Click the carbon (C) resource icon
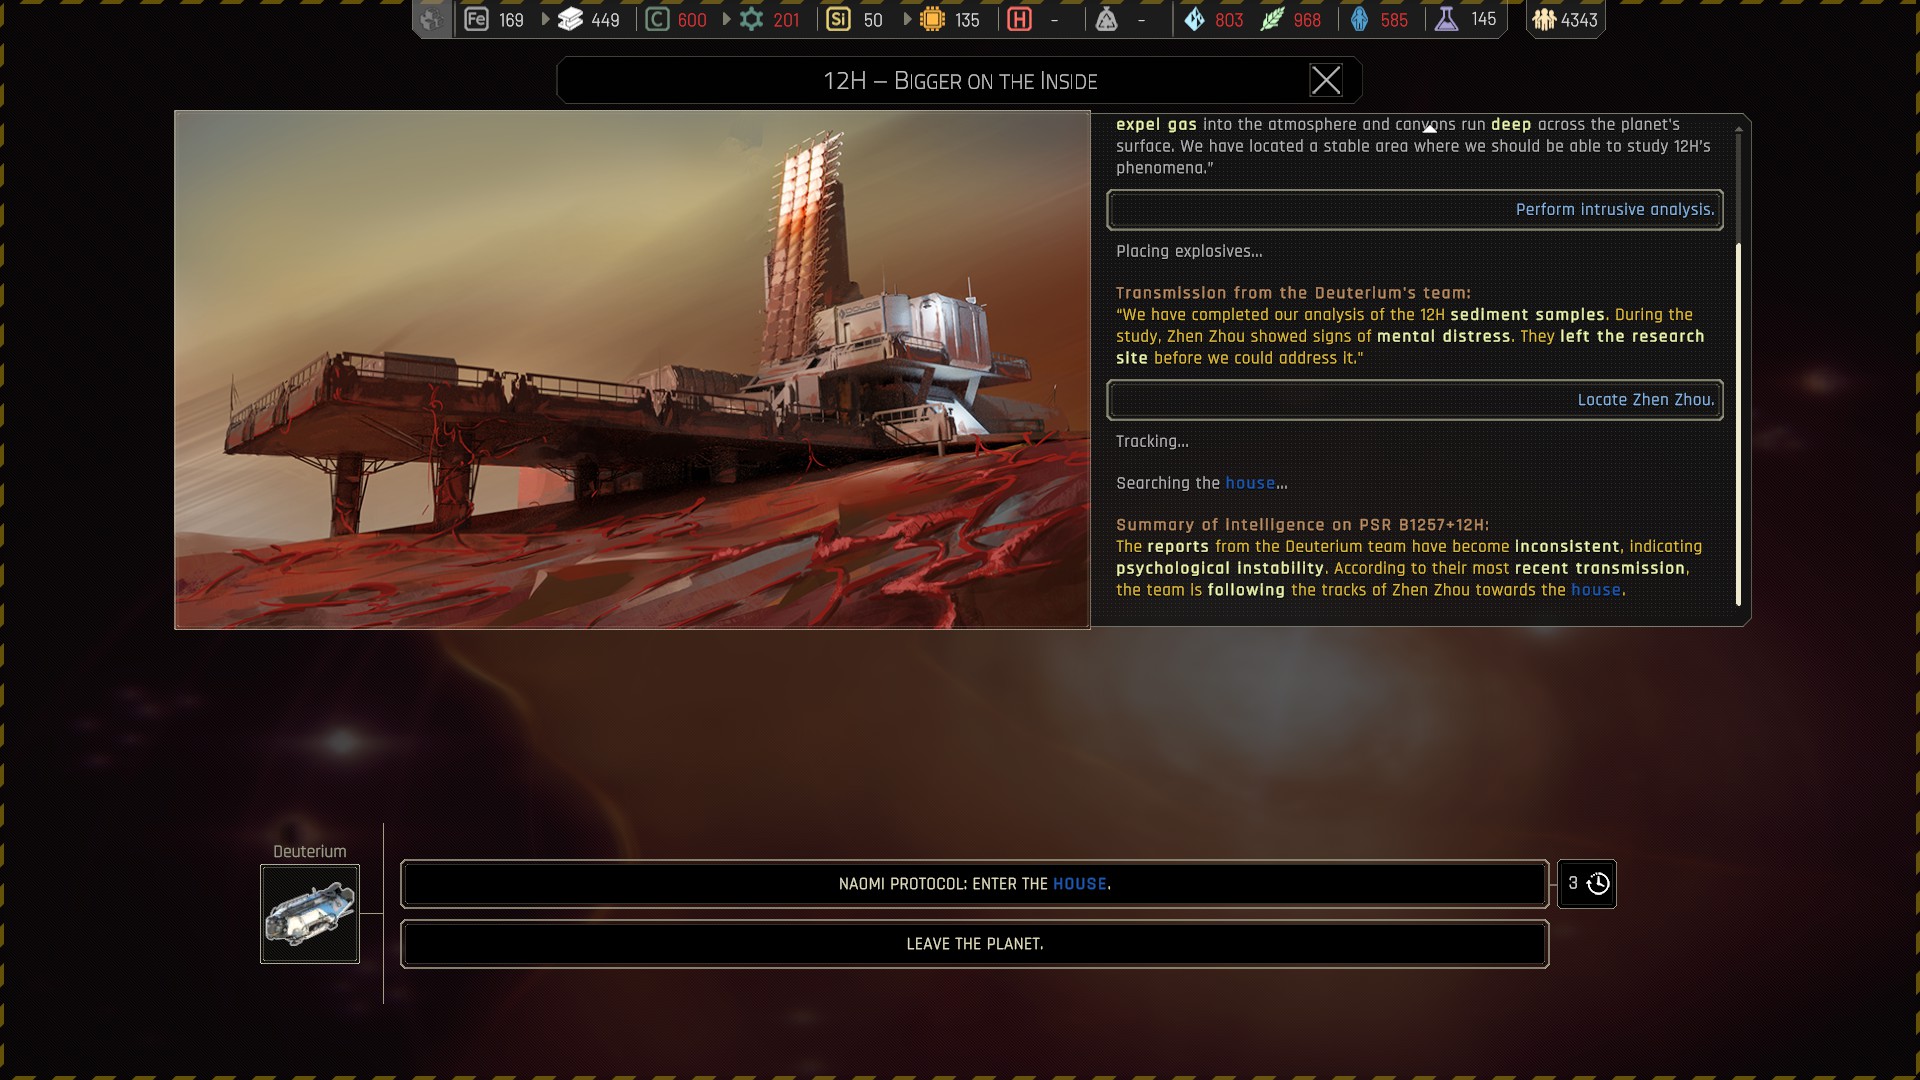1920x1080 pixels. [657, 19]
